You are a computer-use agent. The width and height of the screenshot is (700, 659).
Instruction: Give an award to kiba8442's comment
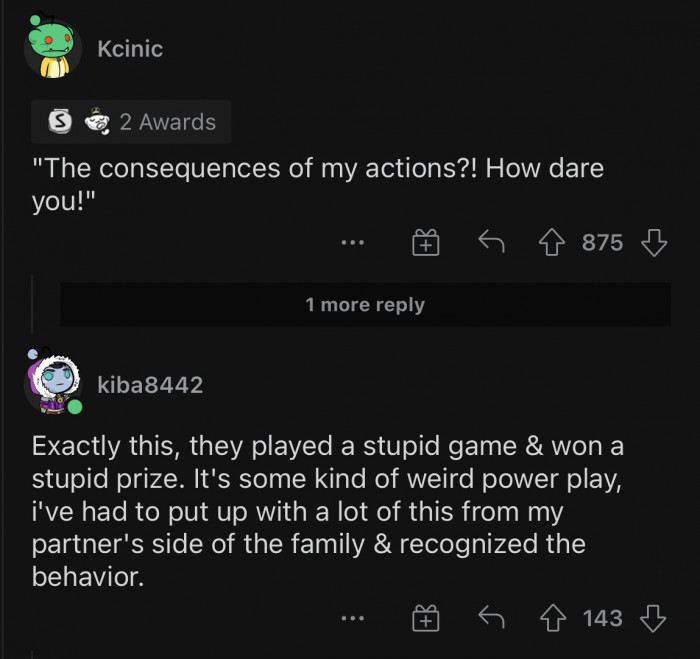(x=426, y=619)
